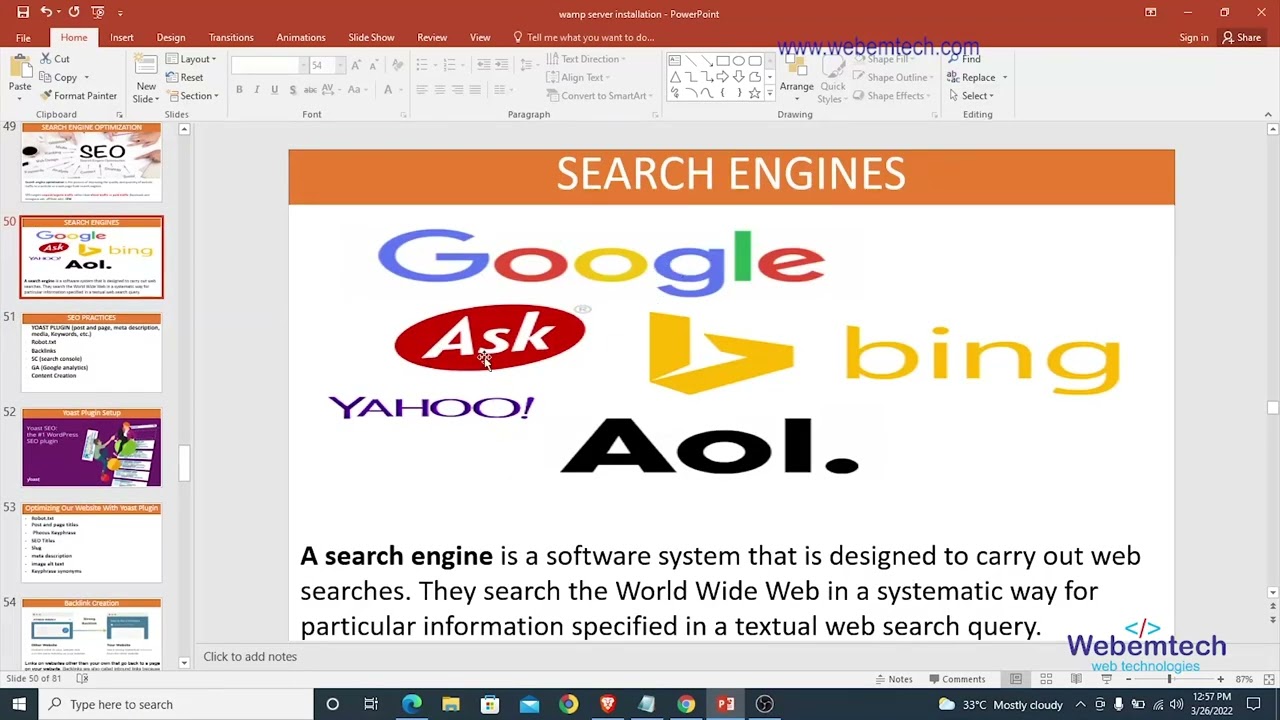Viewport: 1280px width, 720px height.
Task: Open the Select dropdown in Editing
Action: pos(973,96)
